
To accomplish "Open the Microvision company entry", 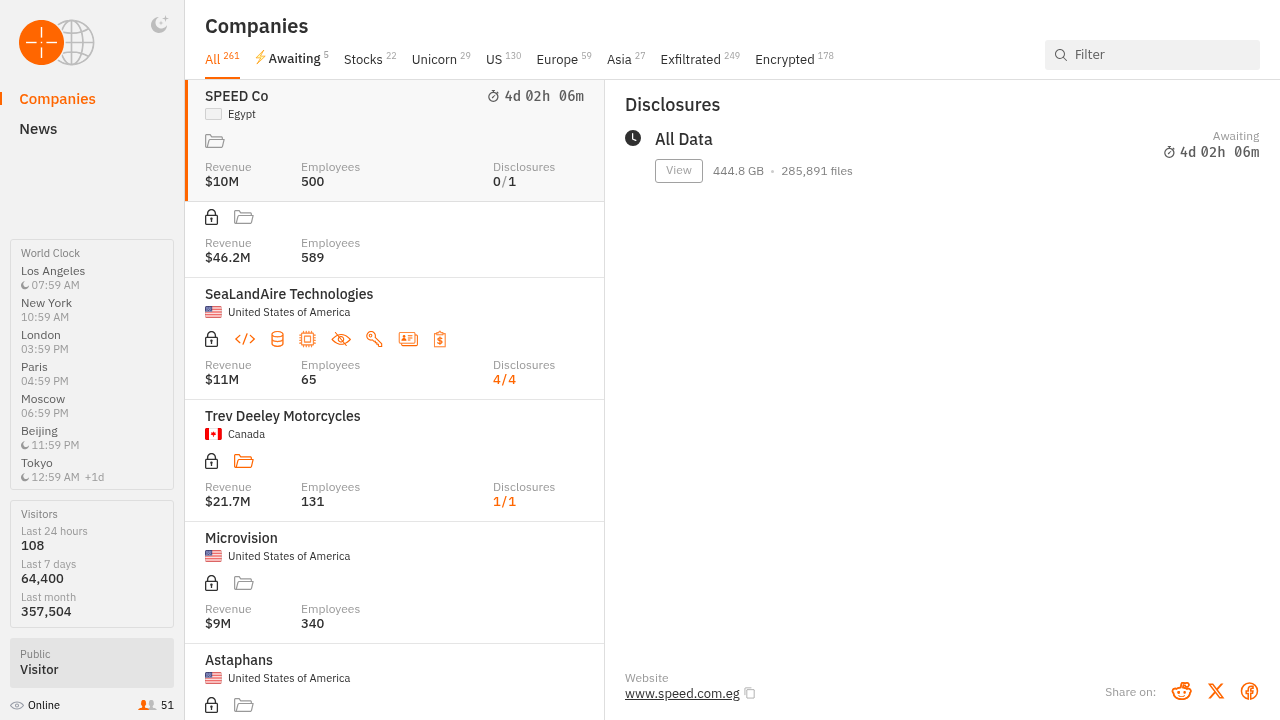I will (395, 583).
